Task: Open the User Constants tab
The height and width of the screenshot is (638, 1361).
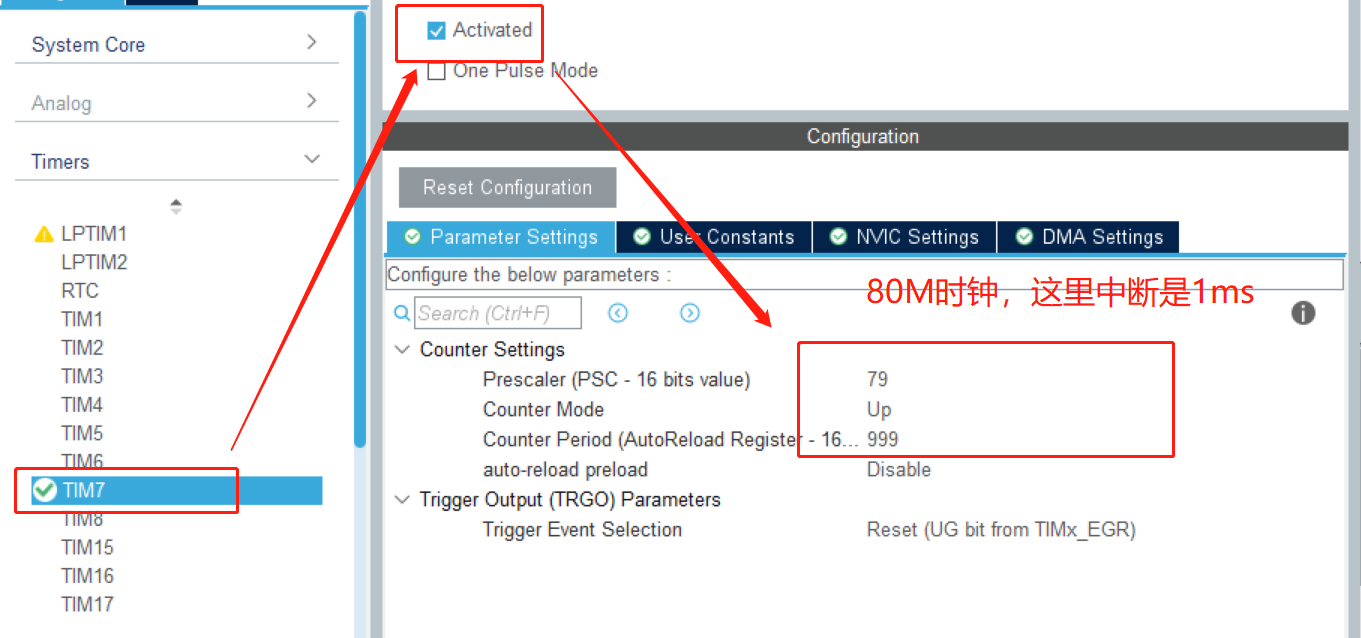Action: 714,237
